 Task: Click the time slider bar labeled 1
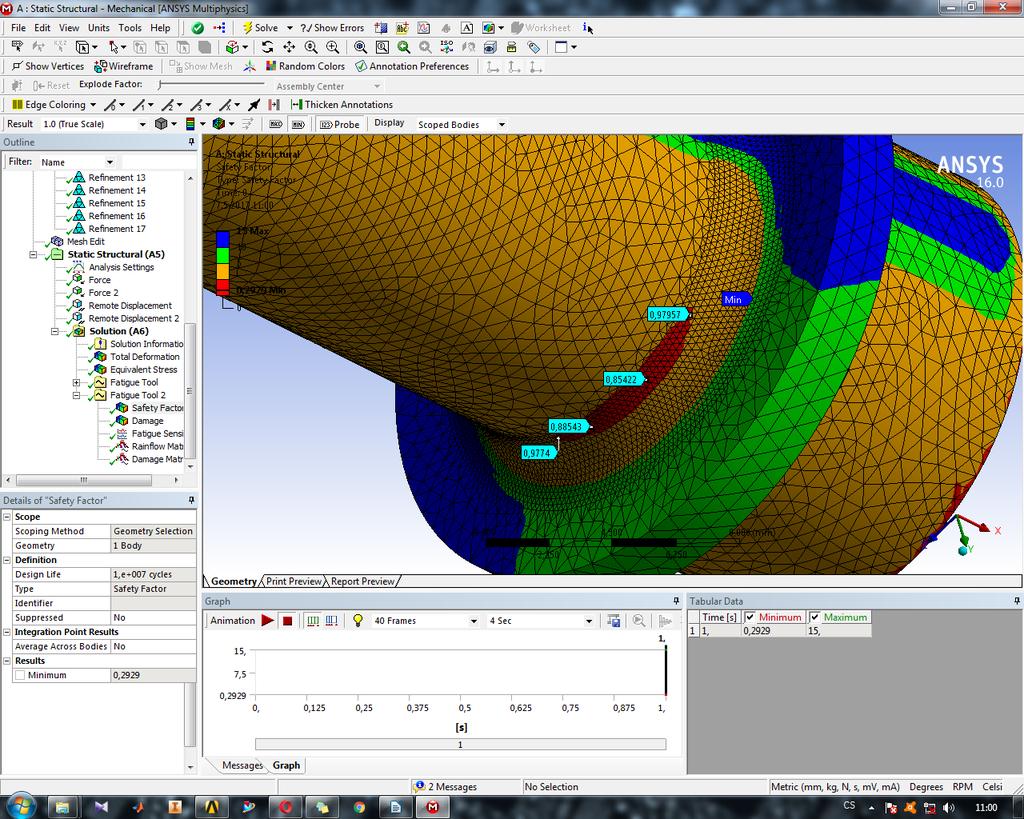(460, 745)
